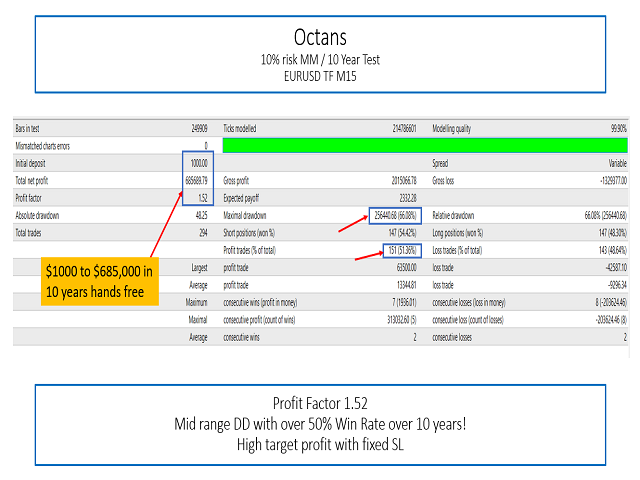The image size is (640, 480).
Task: Click 'profit trade' label in Average row
Action: pyautogui.click(x=236, y=285)
